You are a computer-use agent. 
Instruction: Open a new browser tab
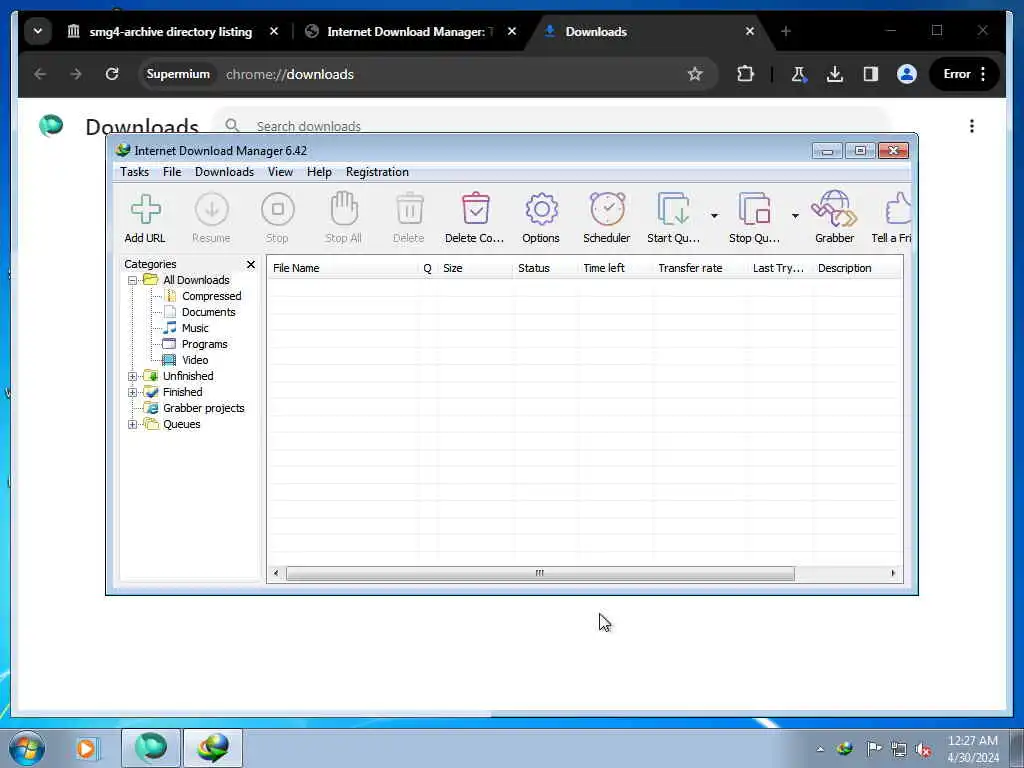[786, 31]
